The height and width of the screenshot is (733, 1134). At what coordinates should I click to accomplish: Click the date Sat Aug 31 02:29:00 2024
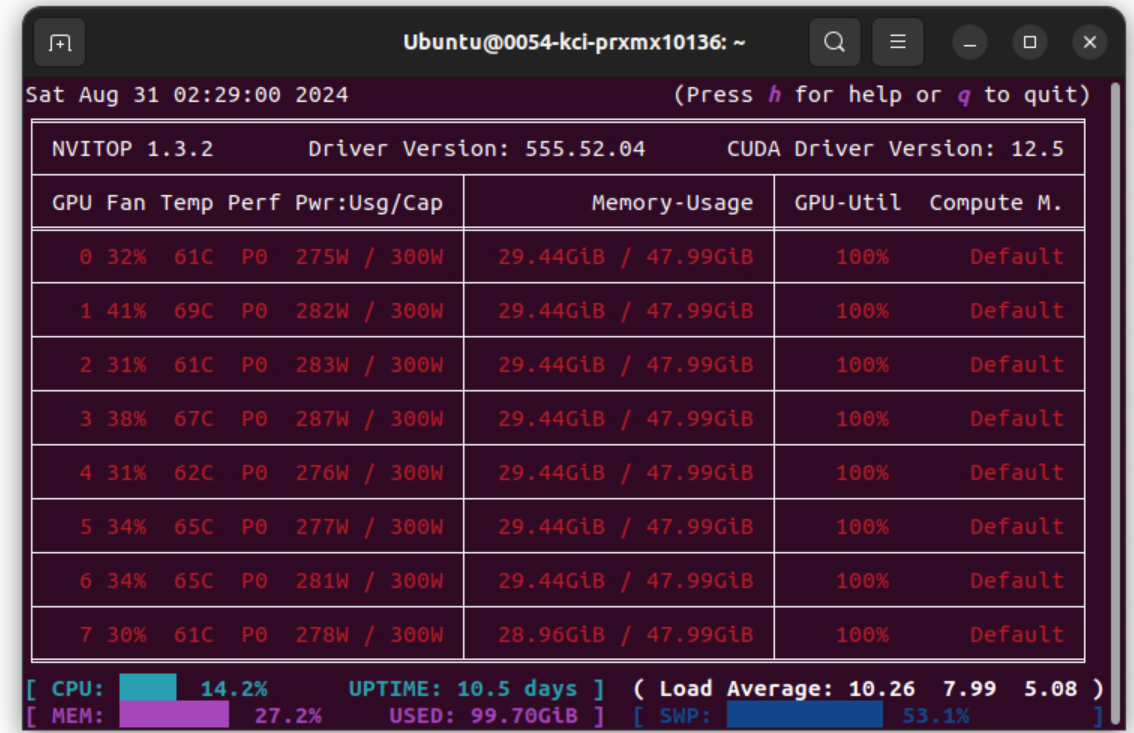[187, 95]
